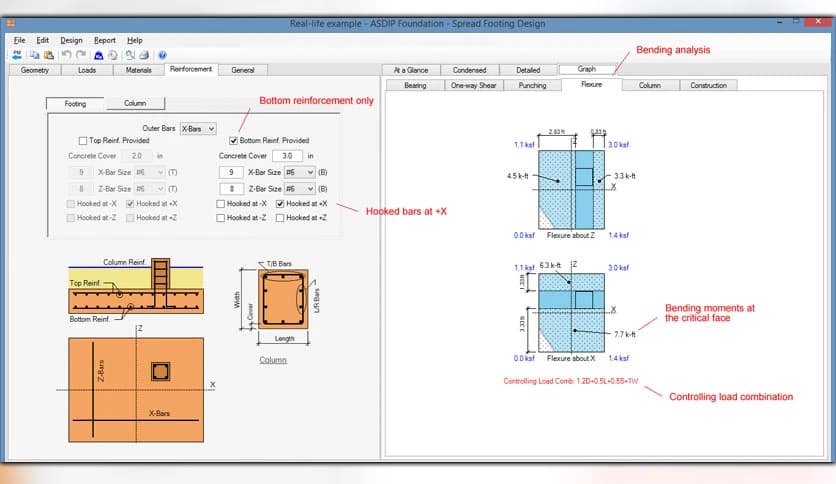Viewport: 836px width, 484px height.
Task: Click the top Concrete Cover 2.0 field
Action: [137, 156]
